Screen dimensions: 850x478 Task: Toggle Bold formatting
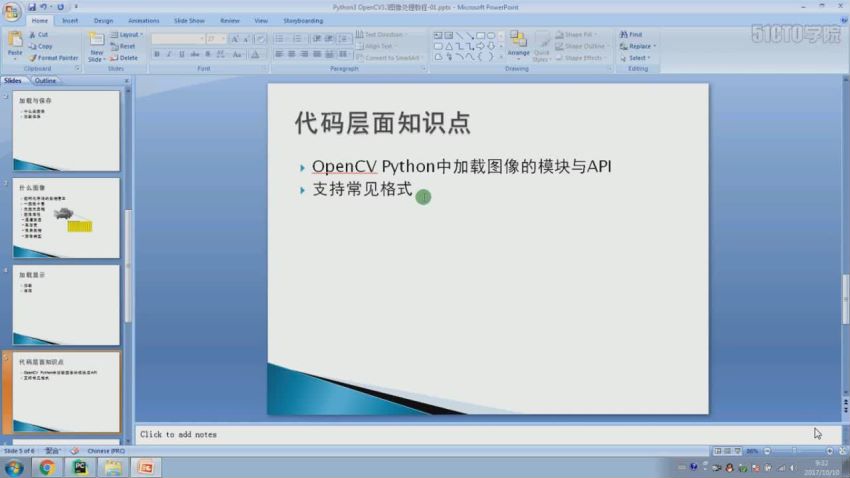[157, 54]
